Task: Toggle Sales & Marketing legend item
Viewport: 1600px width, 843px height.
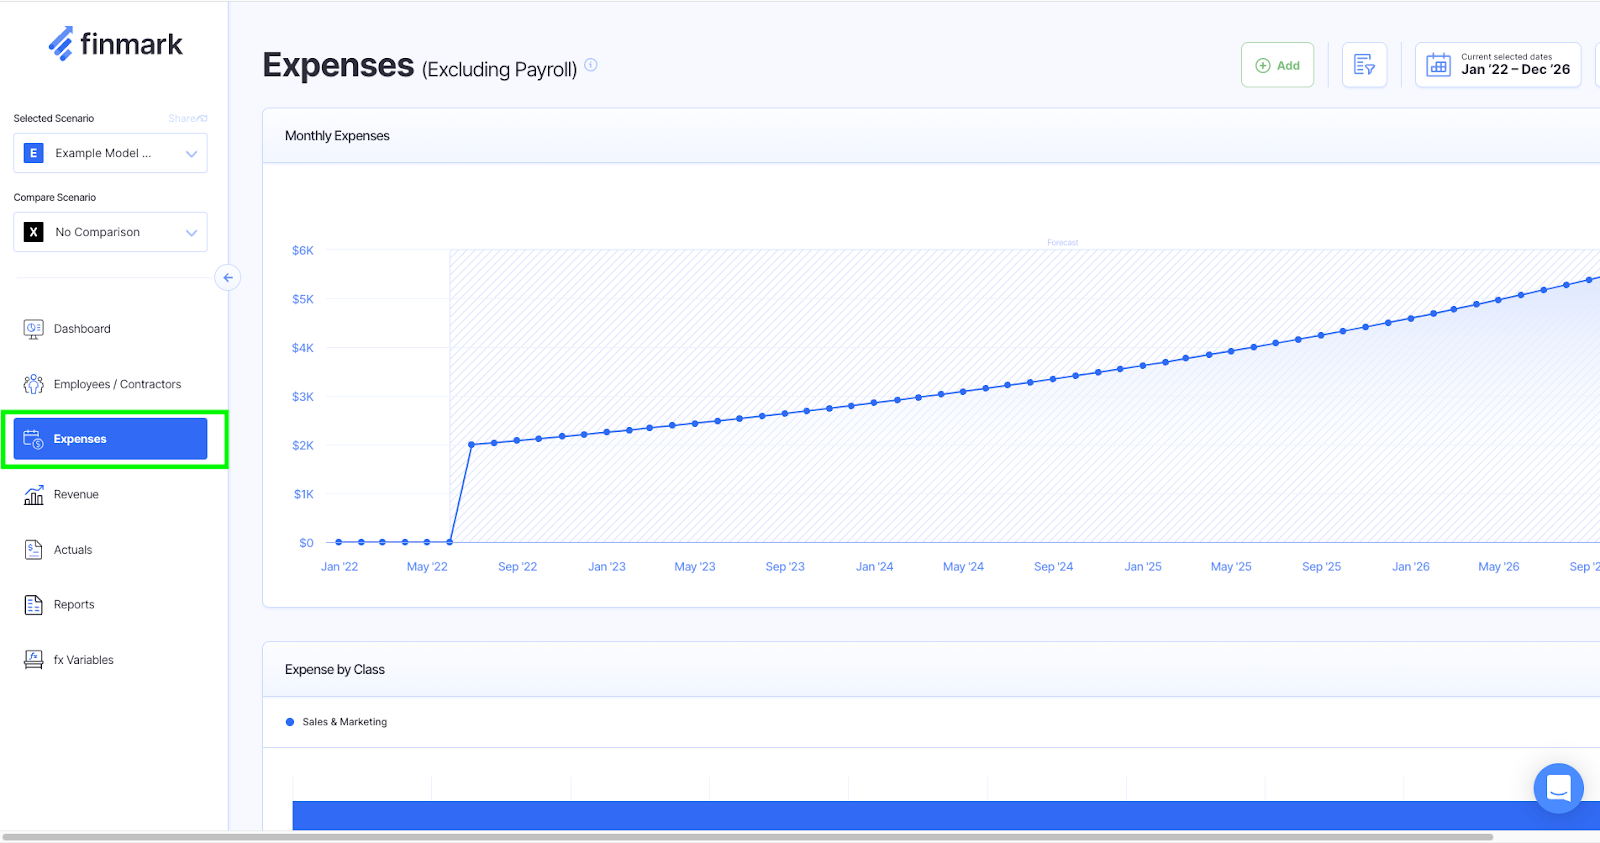Action: coord(337,722)
